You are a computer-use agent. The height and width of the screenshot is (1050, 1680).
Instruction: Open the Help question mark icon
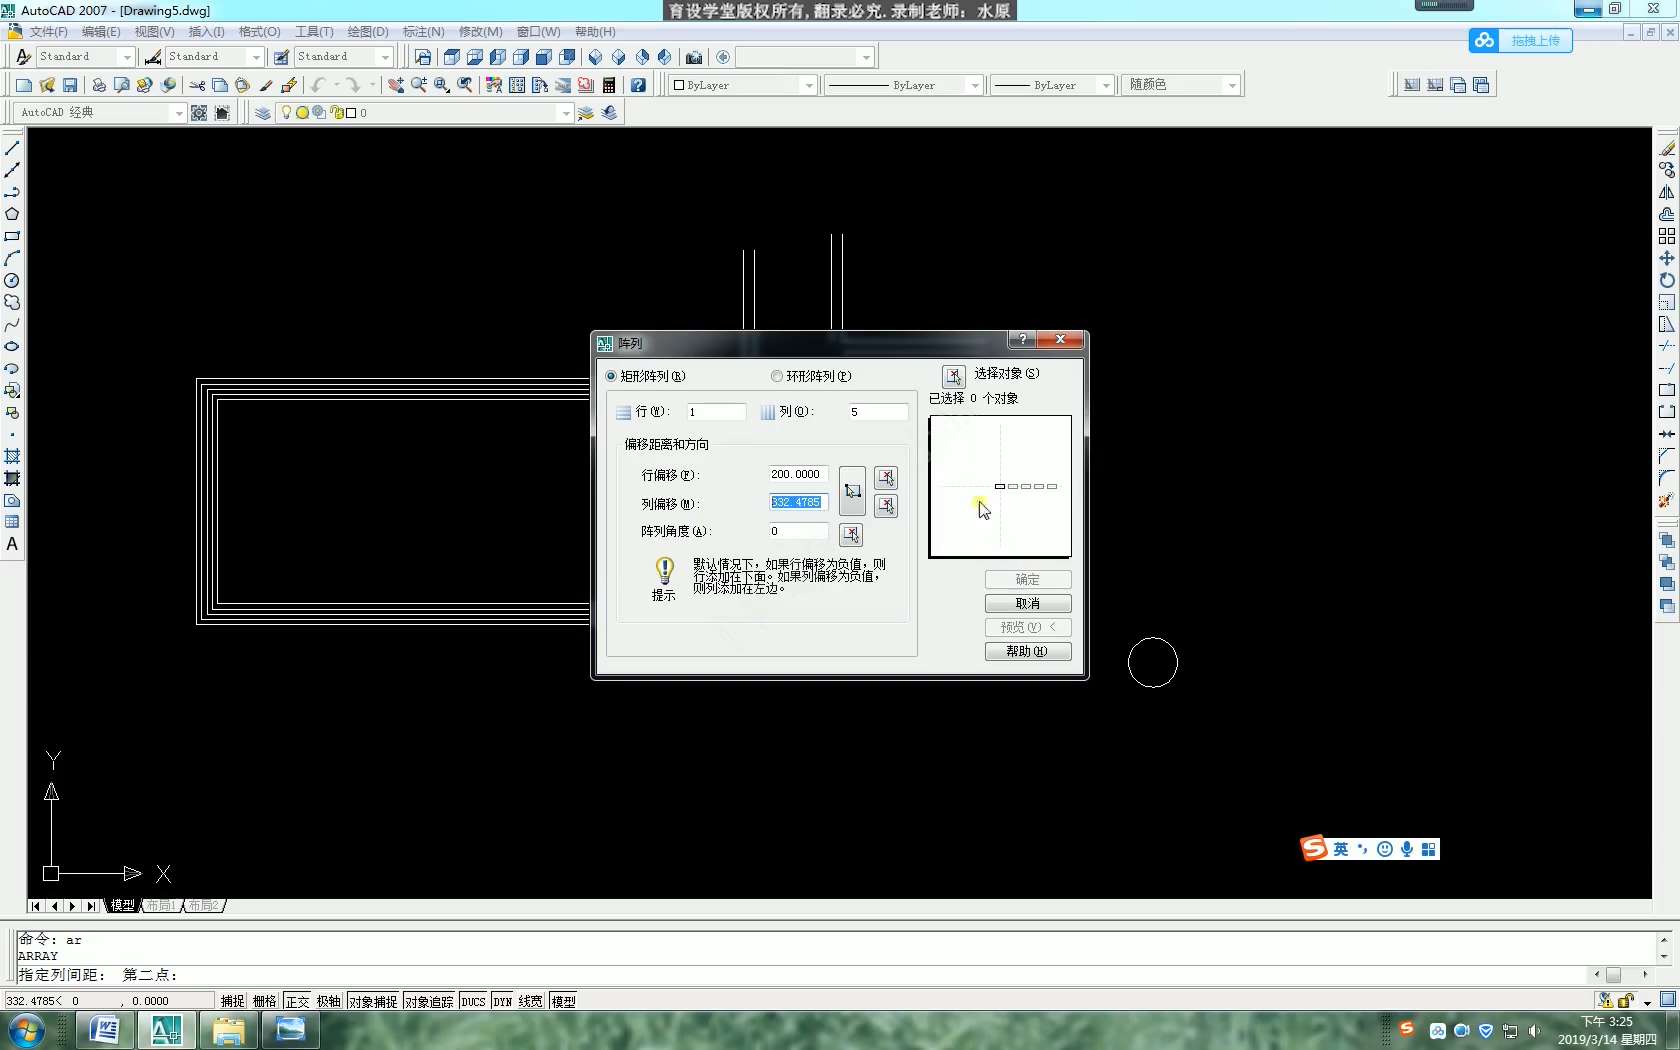(638, 85)
